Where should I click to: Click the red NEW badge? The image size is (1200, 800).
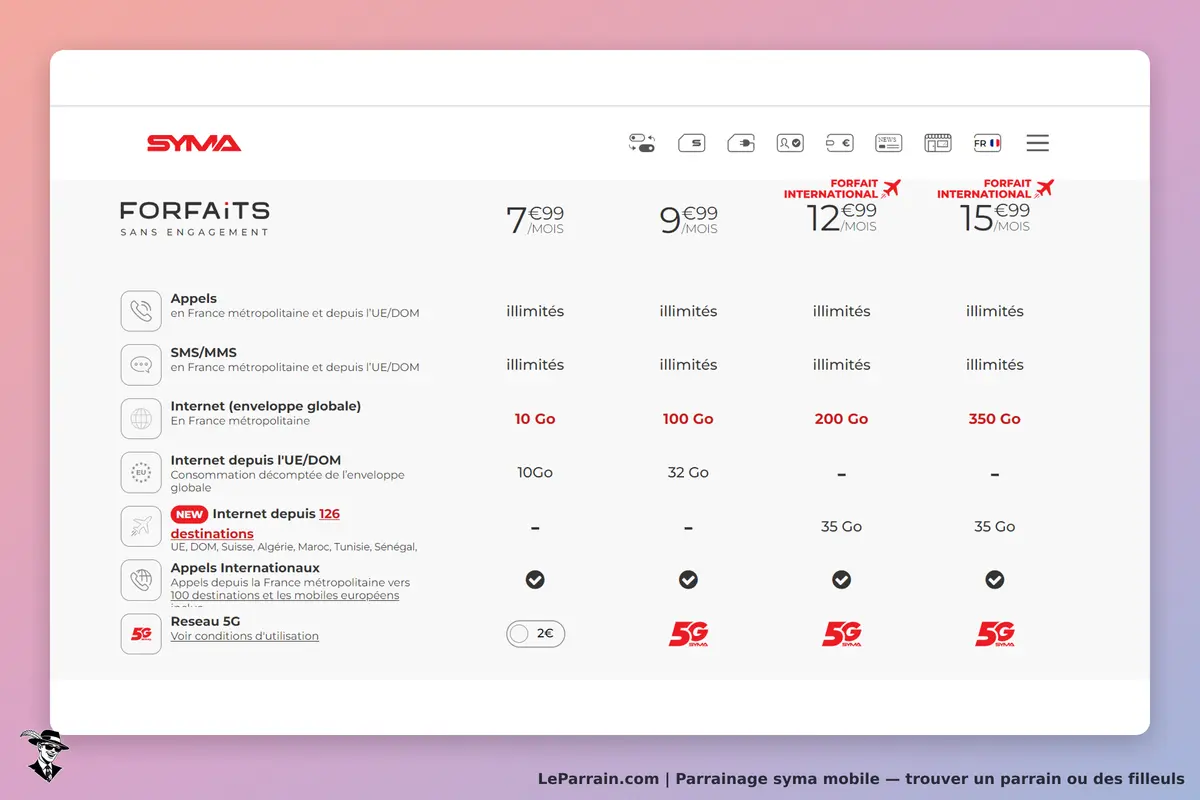click(189, 514)
